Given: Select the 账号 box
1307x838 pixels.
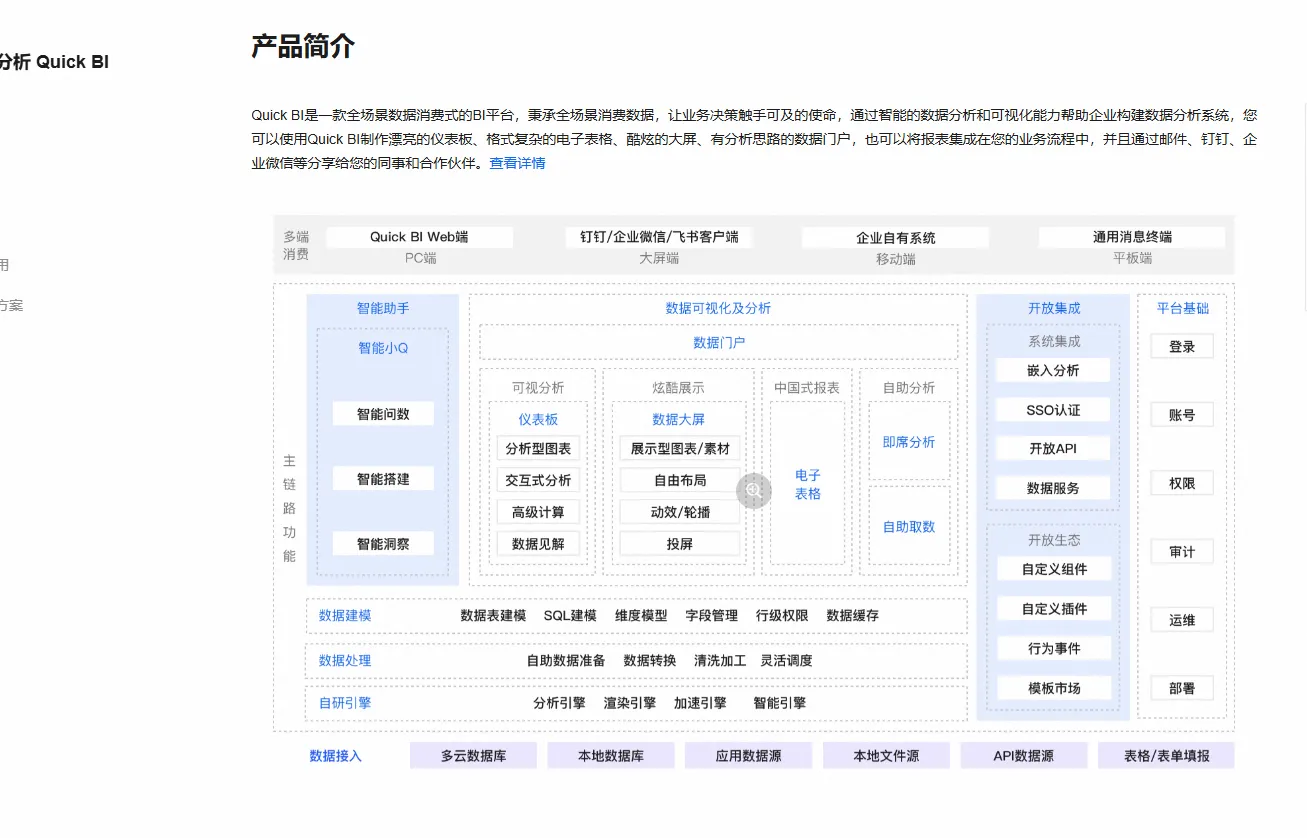Looking at the screenshot, I should point(1182,415).
